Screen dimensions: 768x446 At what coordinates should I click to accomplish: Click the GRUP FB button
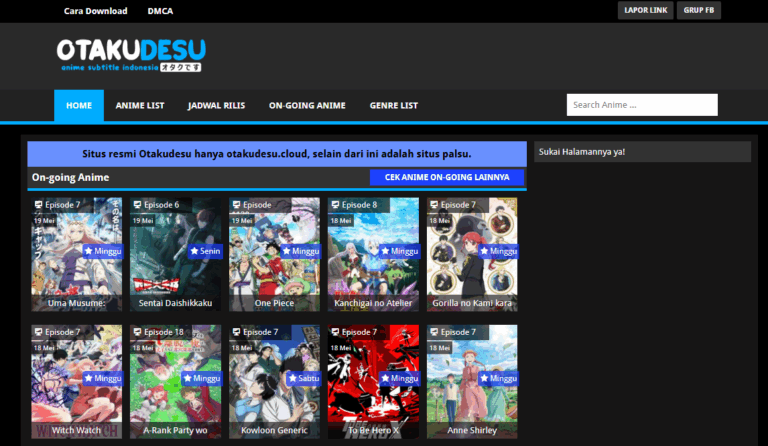(698, 10)
